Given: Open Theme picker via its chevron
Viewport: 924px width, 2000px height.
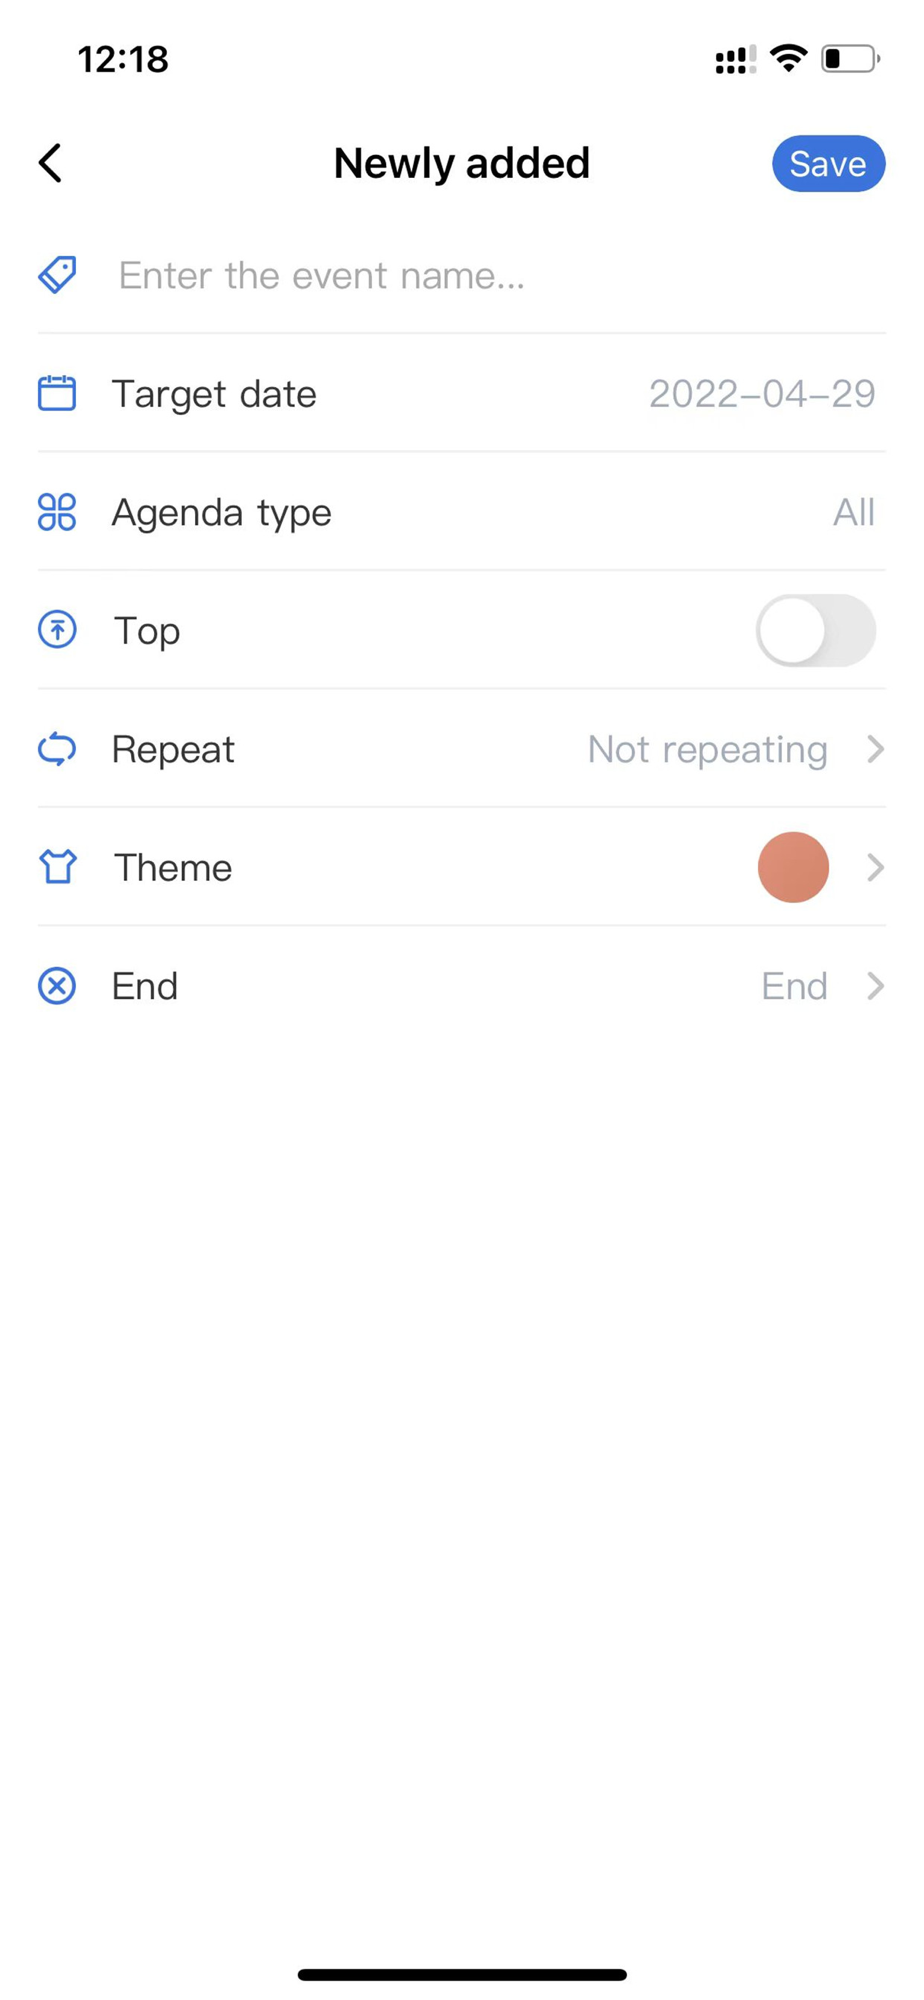Looking at the screenshot, I should (x=875, y=867).
